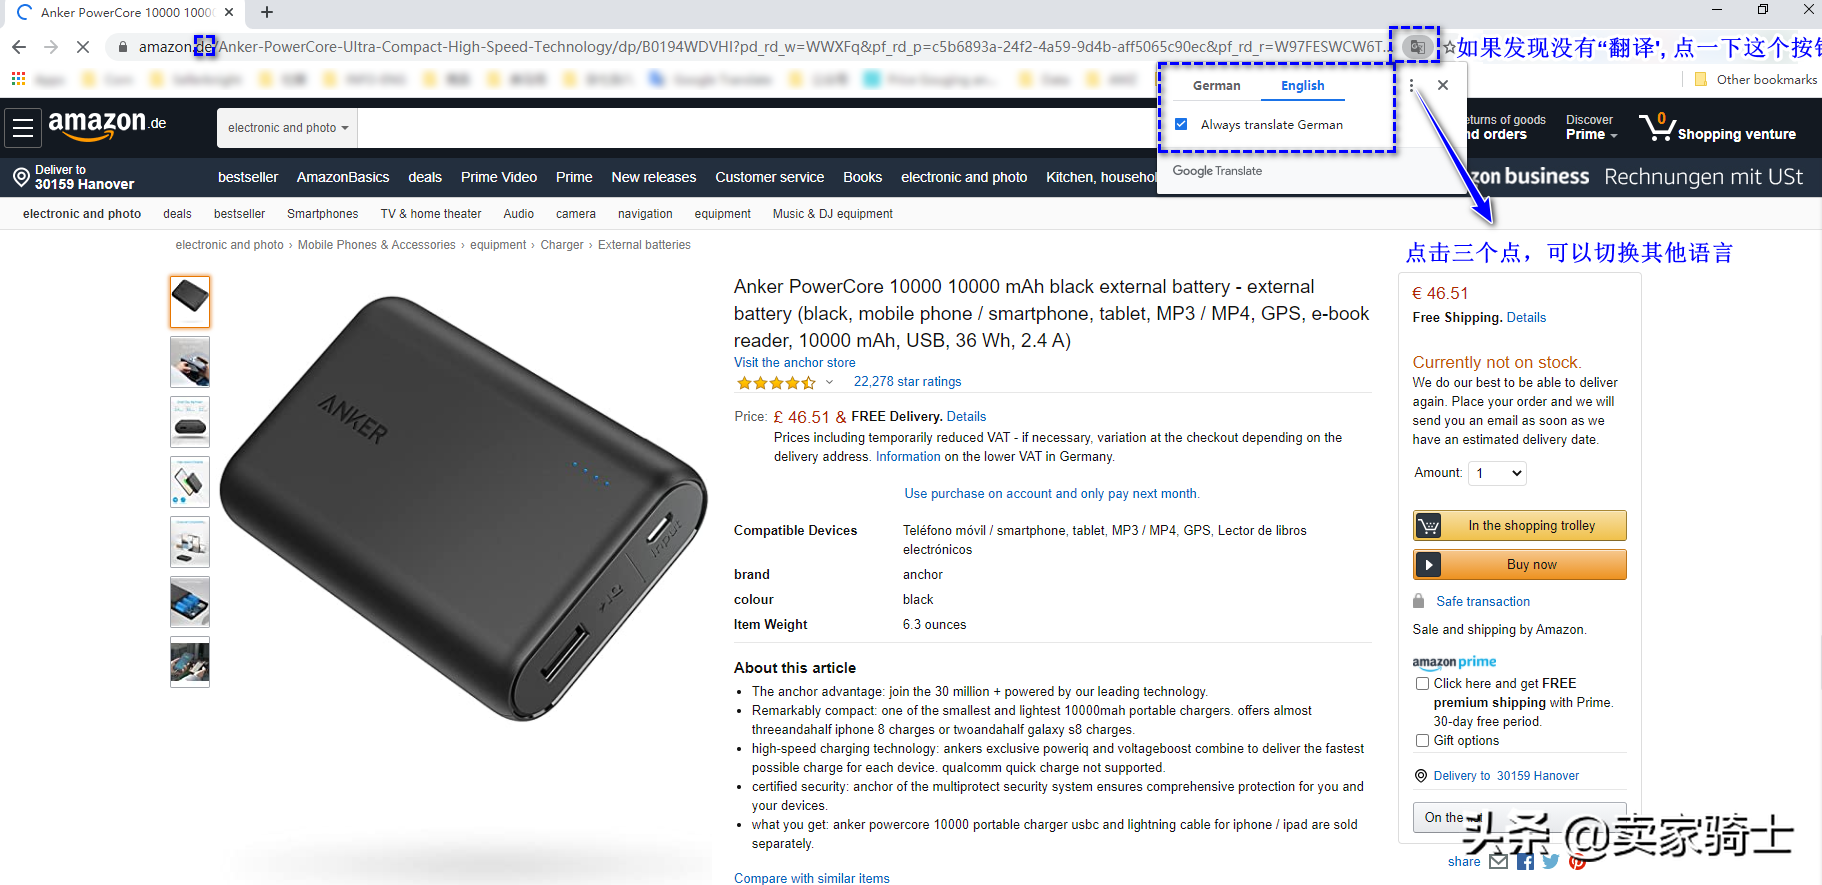Select the third product thumbnail

(190, 422)
